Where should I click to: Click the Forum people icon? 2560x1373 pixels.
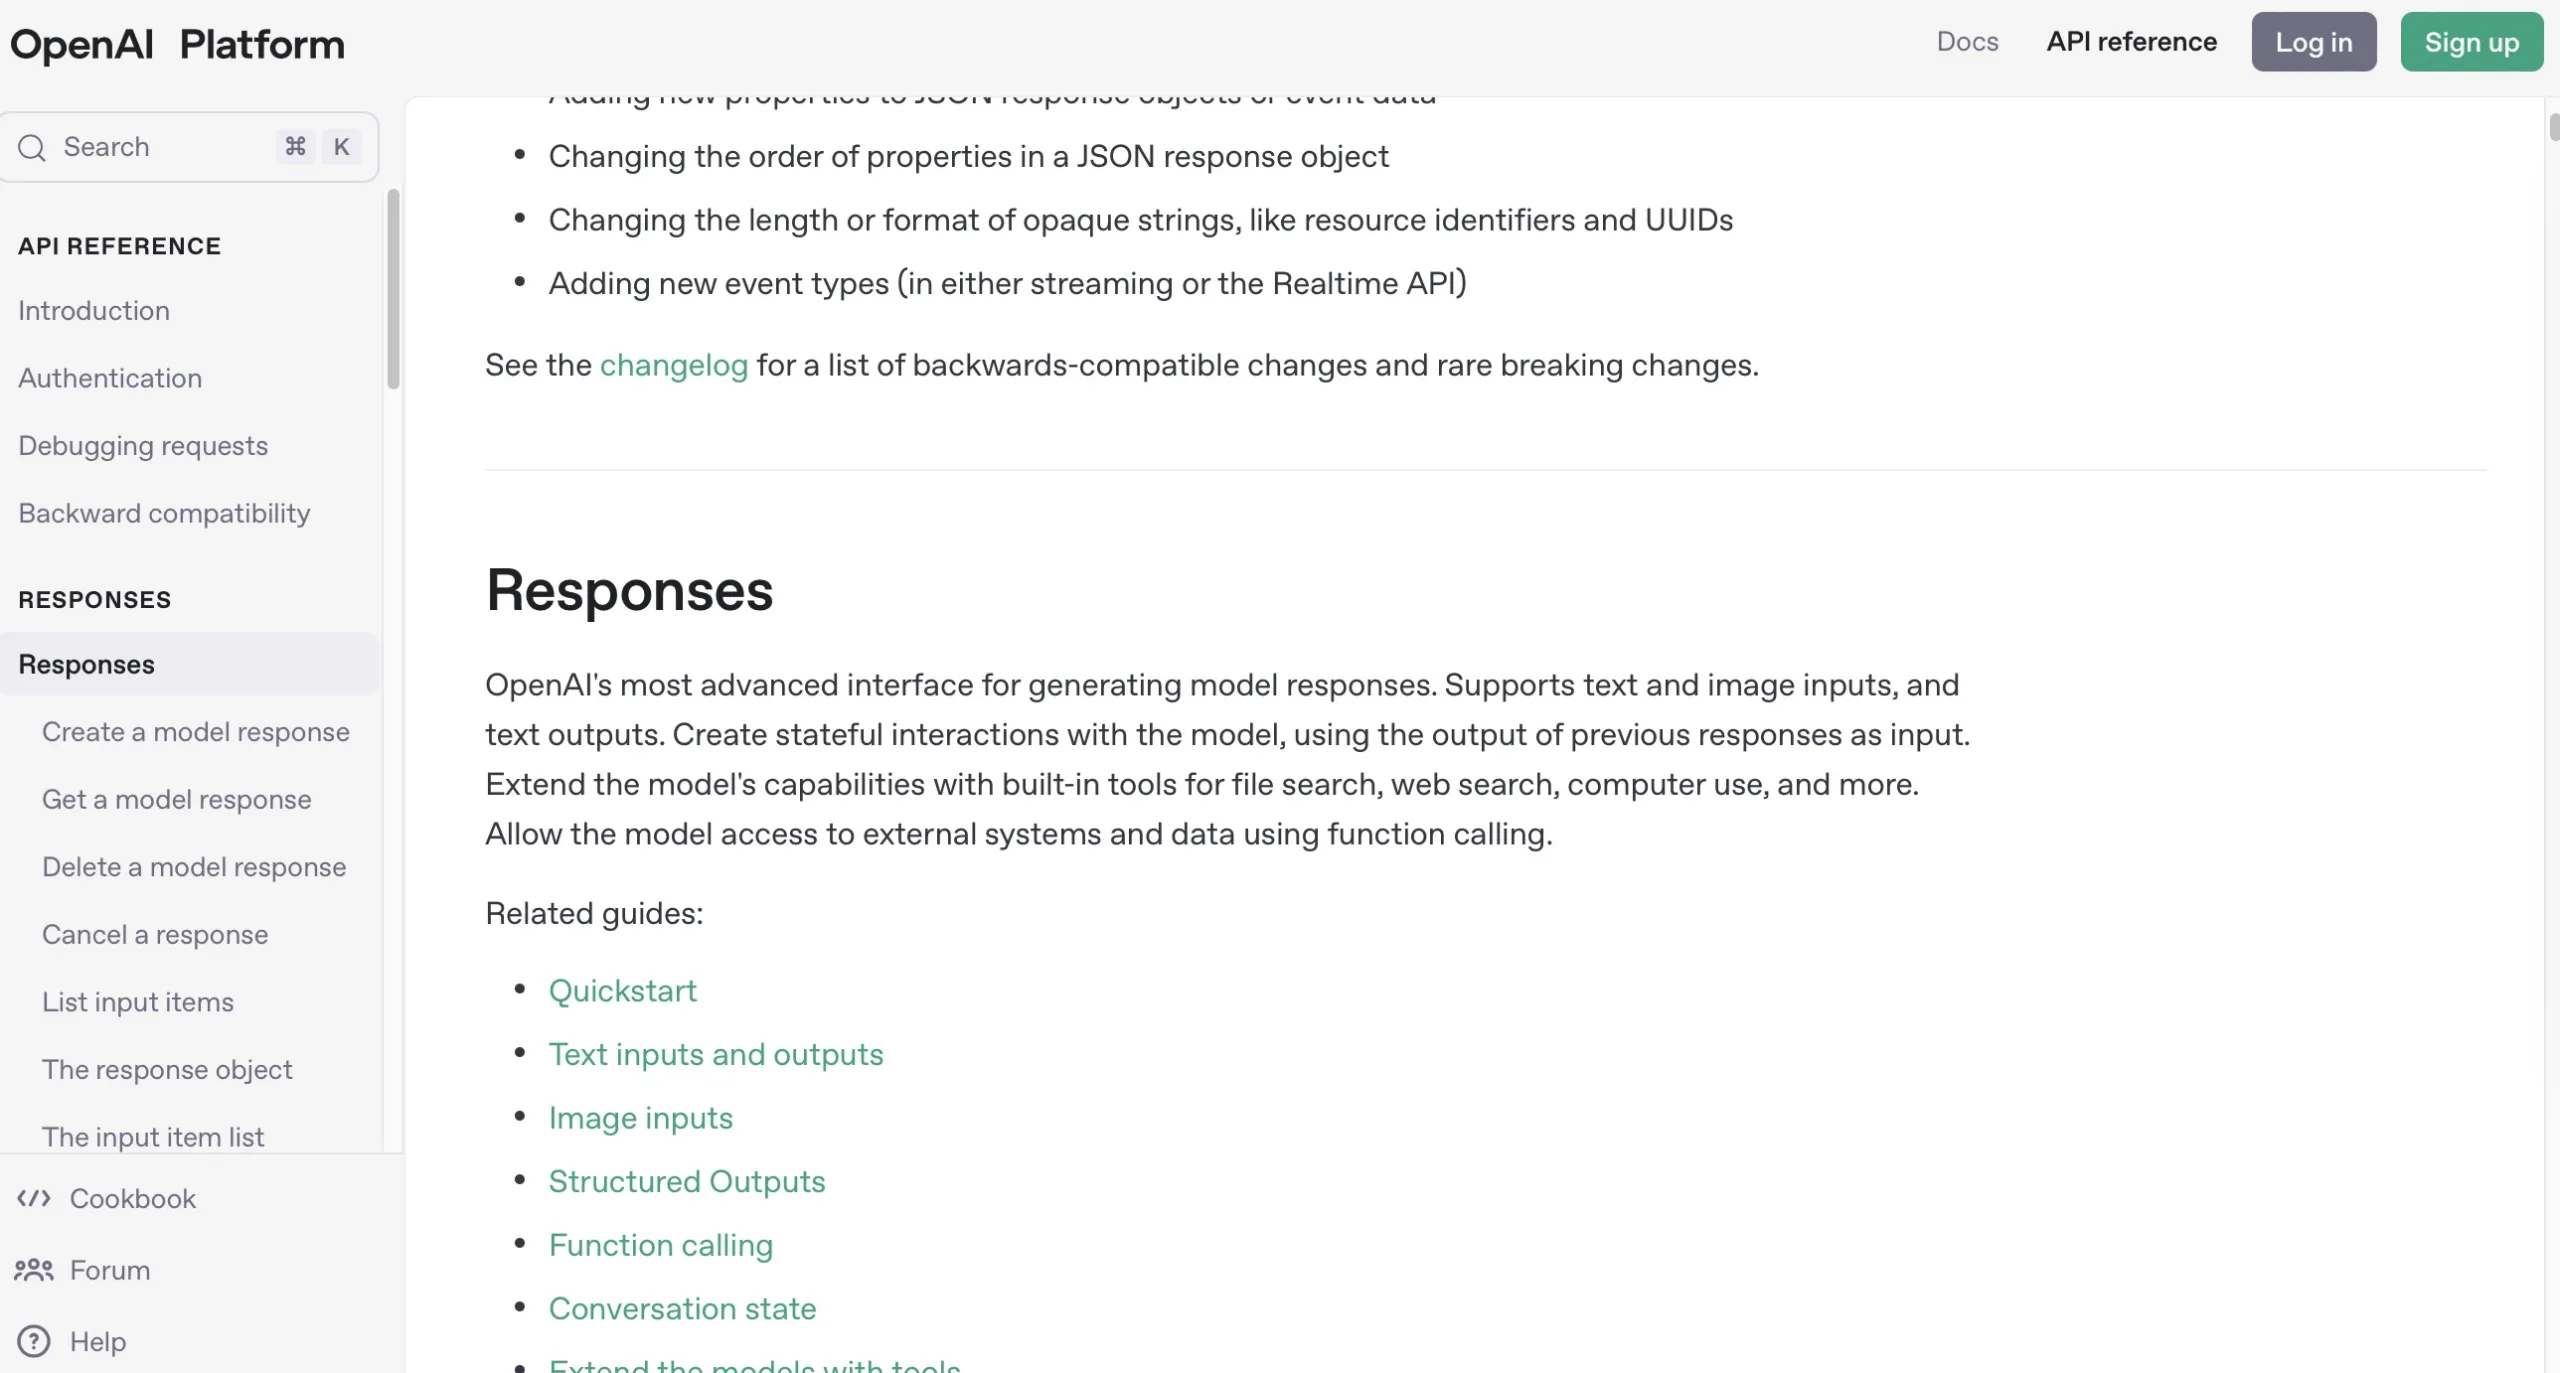point(34,1270)
